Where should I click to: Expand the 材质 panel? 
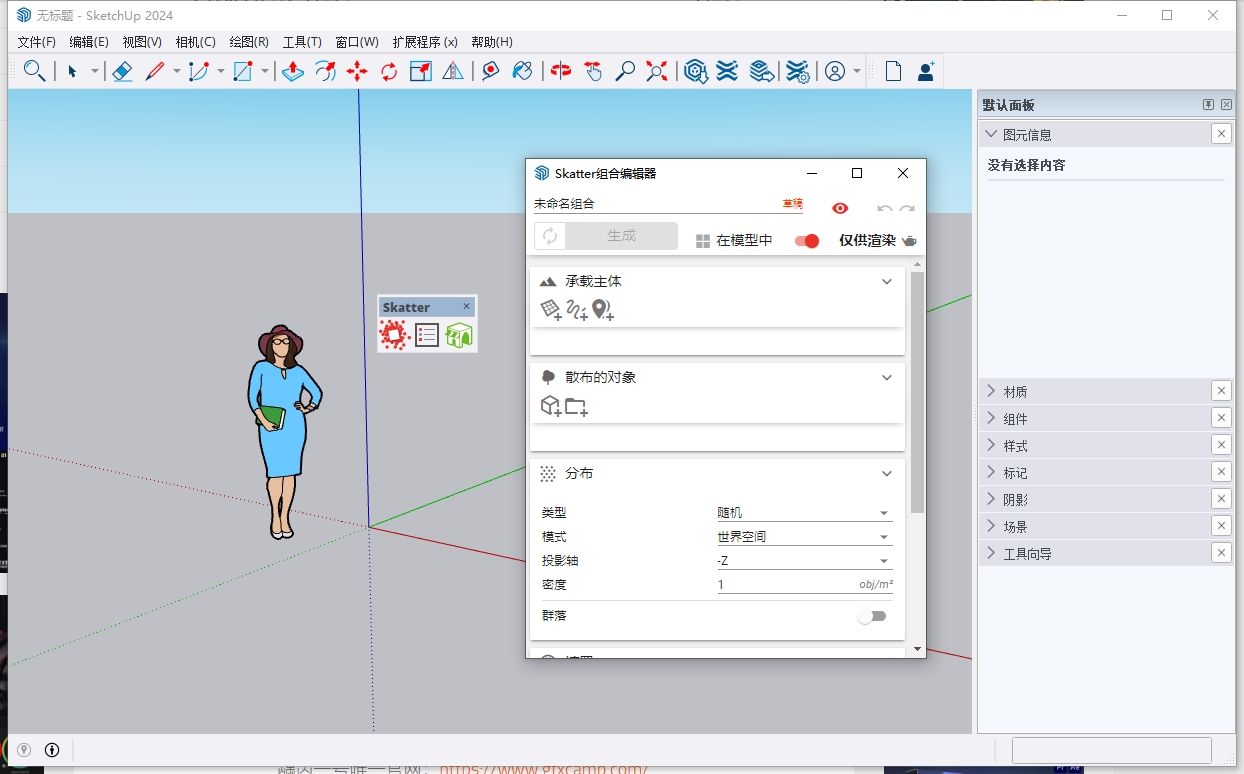tap(1106, 391)
